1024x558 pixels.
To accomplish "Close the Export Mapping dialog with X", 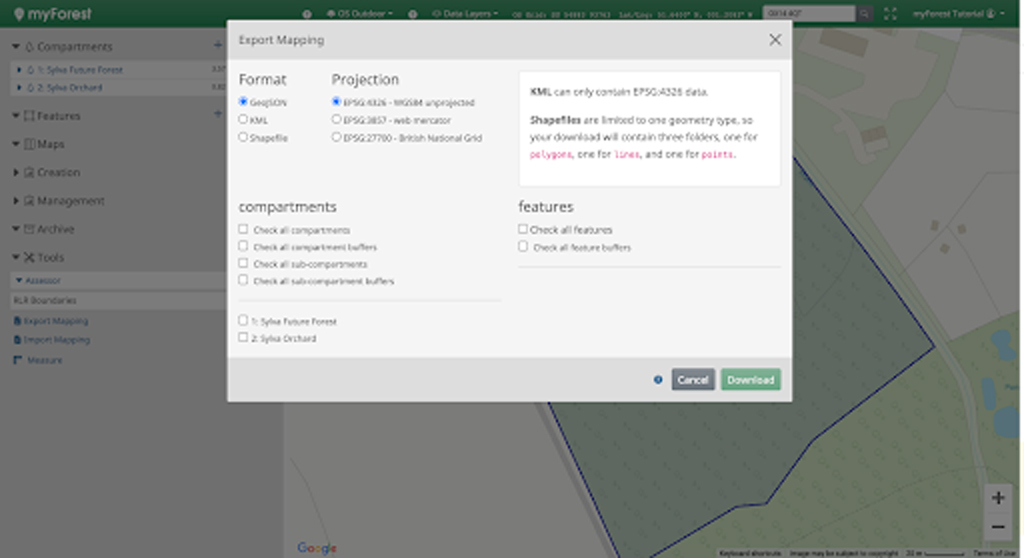I will [775, 40].
